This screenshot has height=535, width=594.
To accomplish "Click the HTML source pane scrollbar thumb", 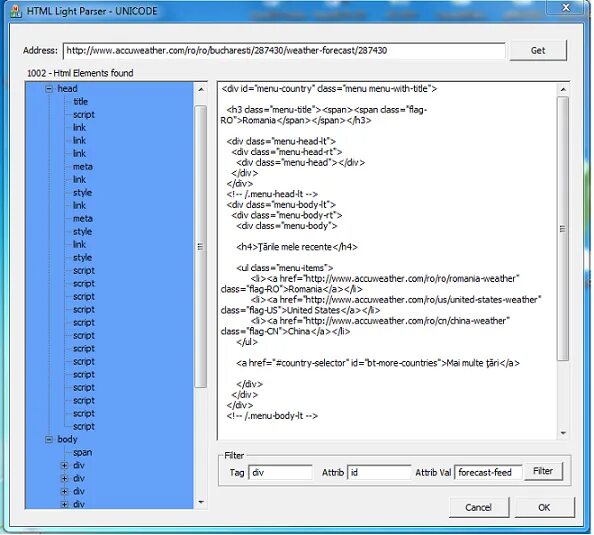I will tap(563, 228).
